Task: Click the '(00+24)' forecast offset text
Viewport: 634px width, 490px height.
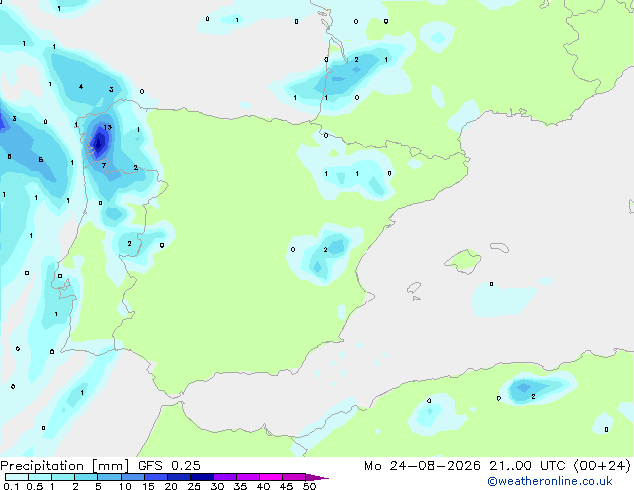Action: click(602, 466)
